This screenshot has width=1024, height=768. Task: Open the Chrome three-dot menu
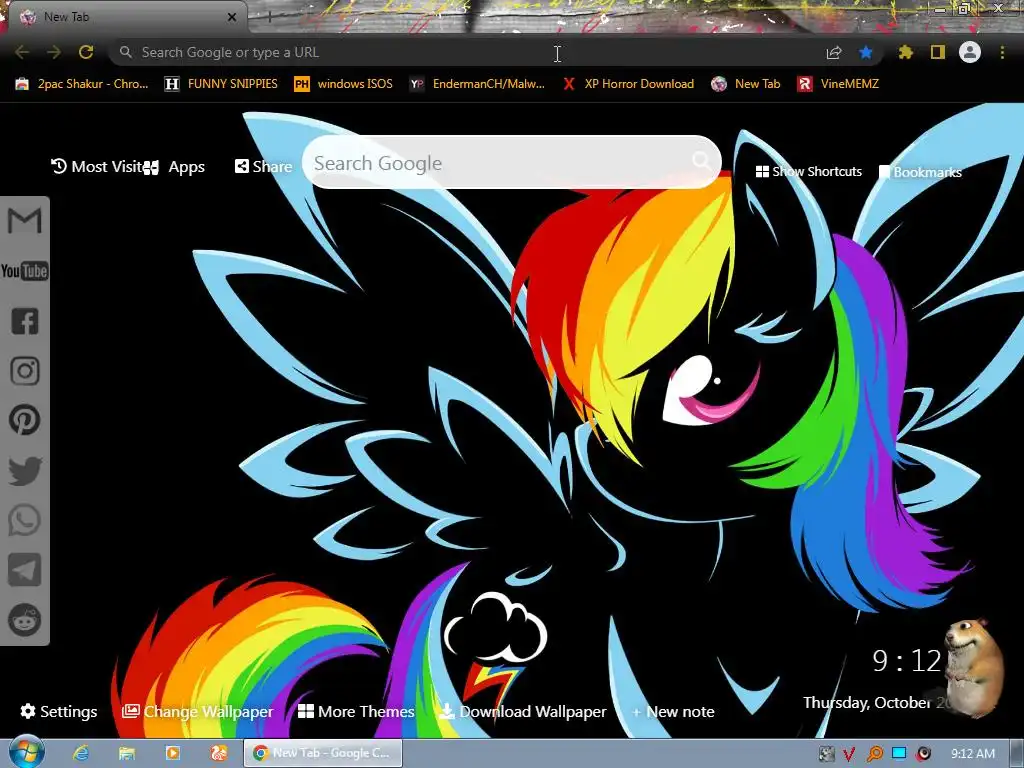[1002, 52]
